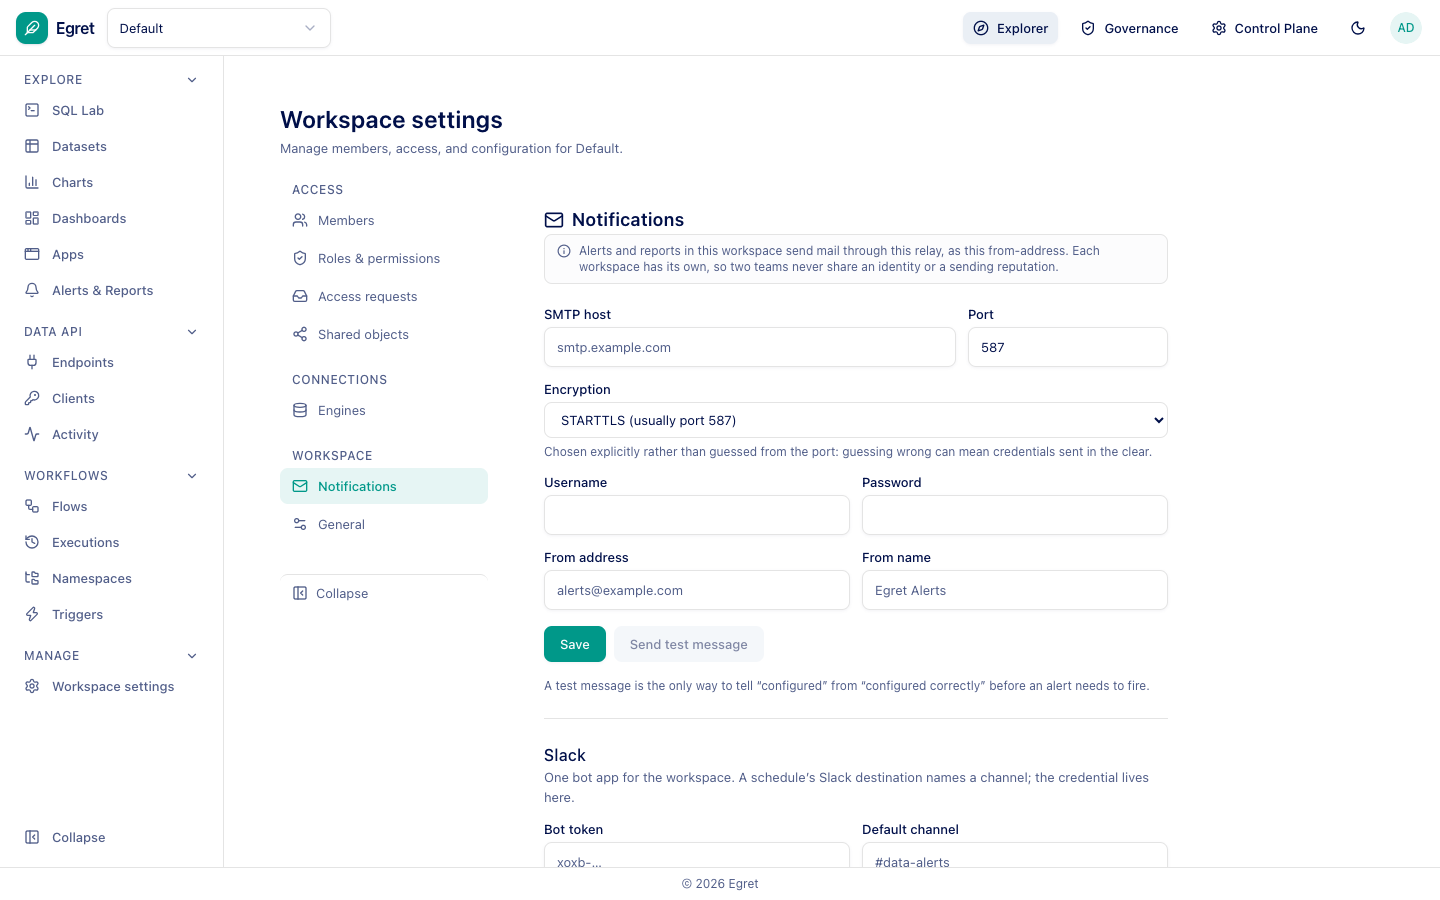Open Members settings page
The height and width of the screenshot is (900, 1440).
(x=384, y=220)
